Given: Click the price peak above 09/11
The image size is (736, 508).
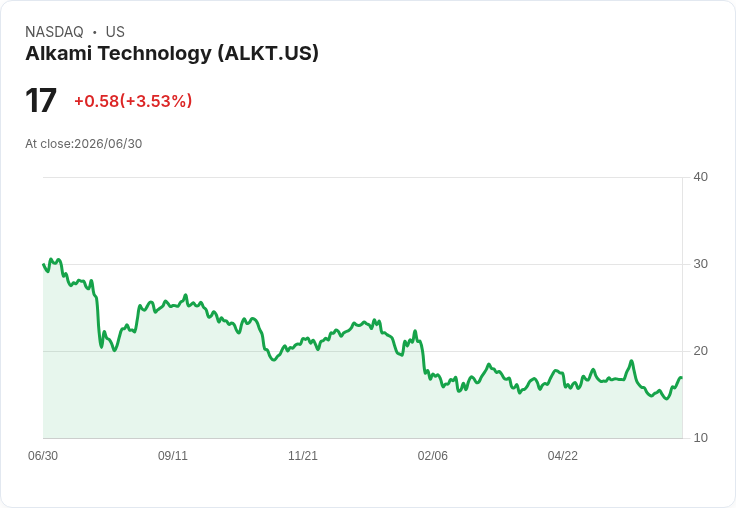Looking at the screenshot, I should 185,295.
